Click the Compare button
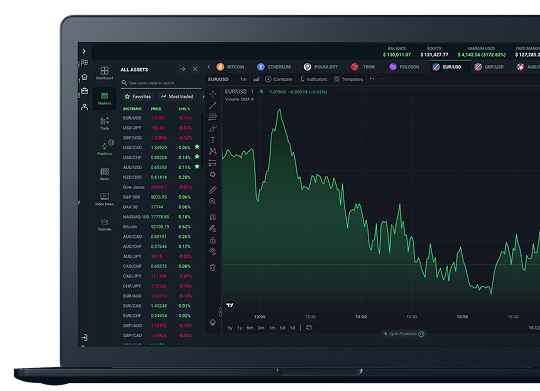The height and width of the screenshot is (391, 540). [279, 79]
